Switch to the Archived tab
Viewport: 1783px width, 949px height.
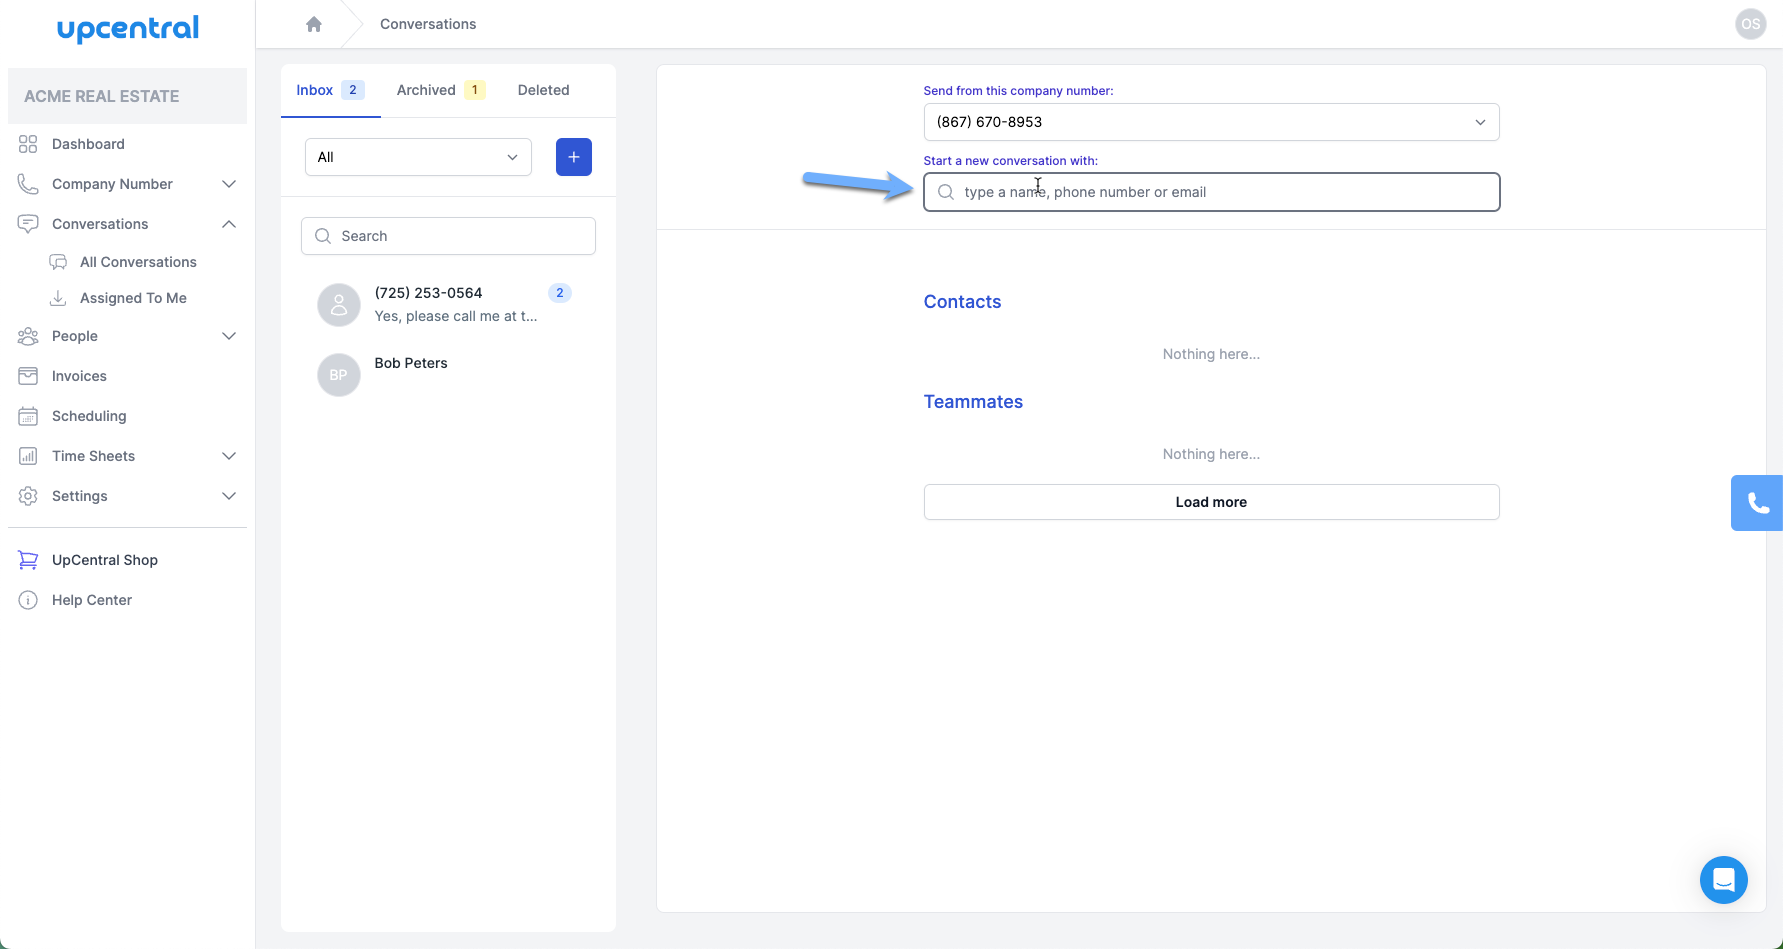[425, 89]
